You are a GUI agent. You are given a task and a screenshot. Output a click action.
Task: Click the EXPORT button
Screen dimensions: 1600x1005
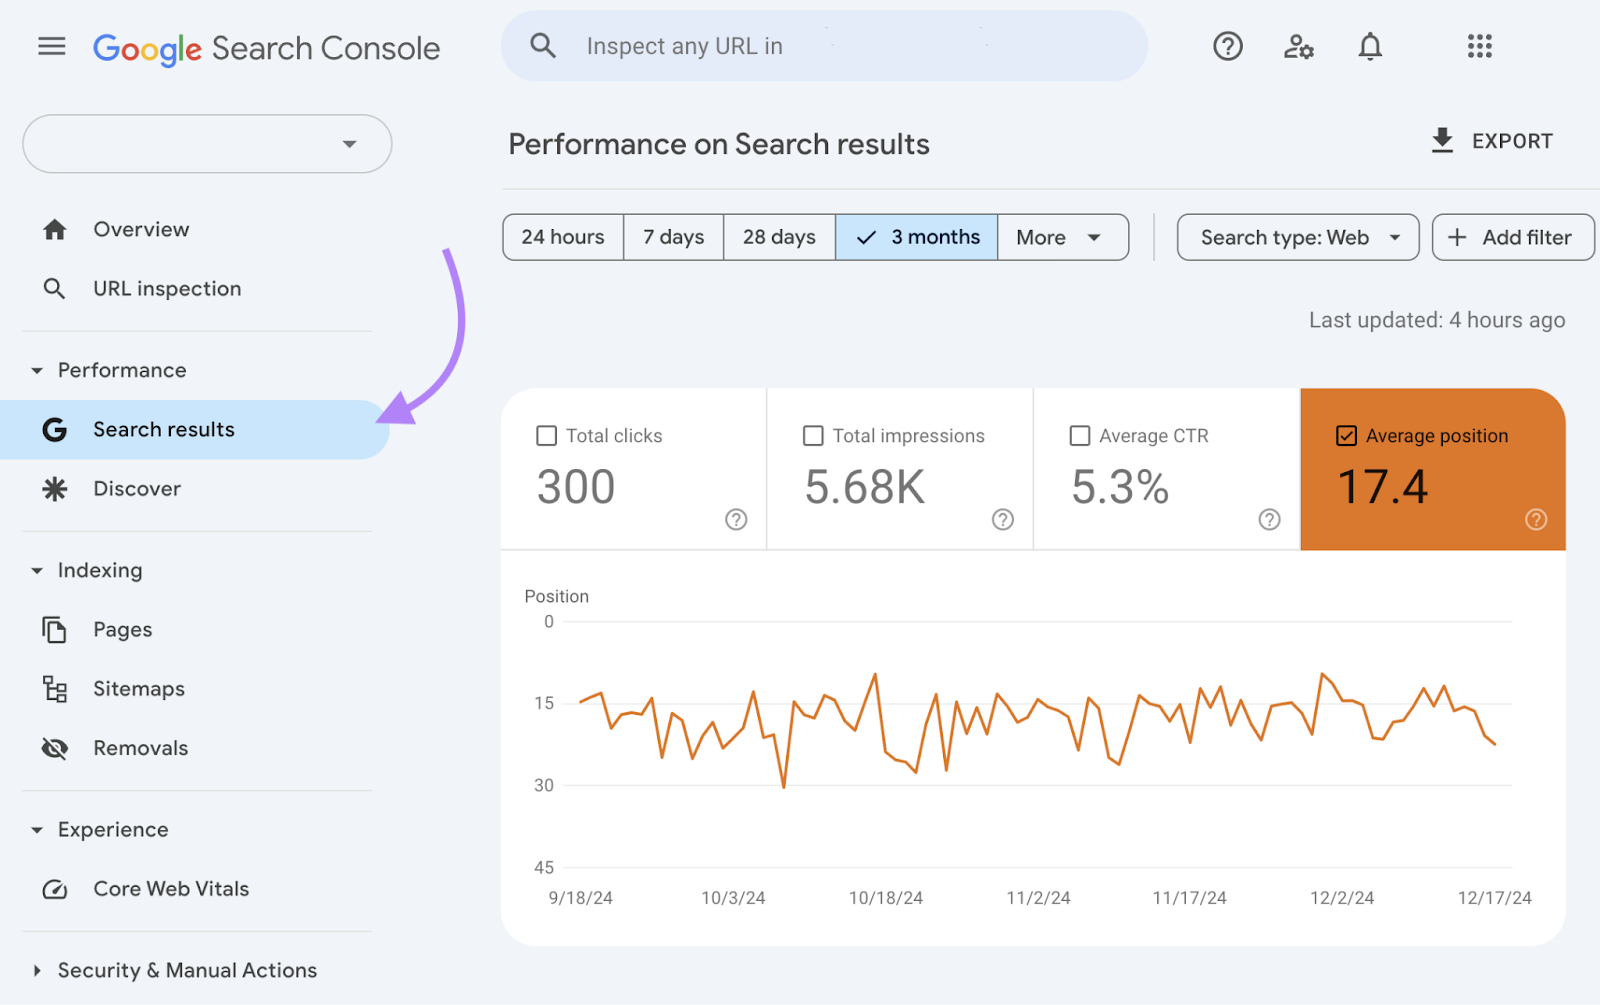coord(1491,141)
